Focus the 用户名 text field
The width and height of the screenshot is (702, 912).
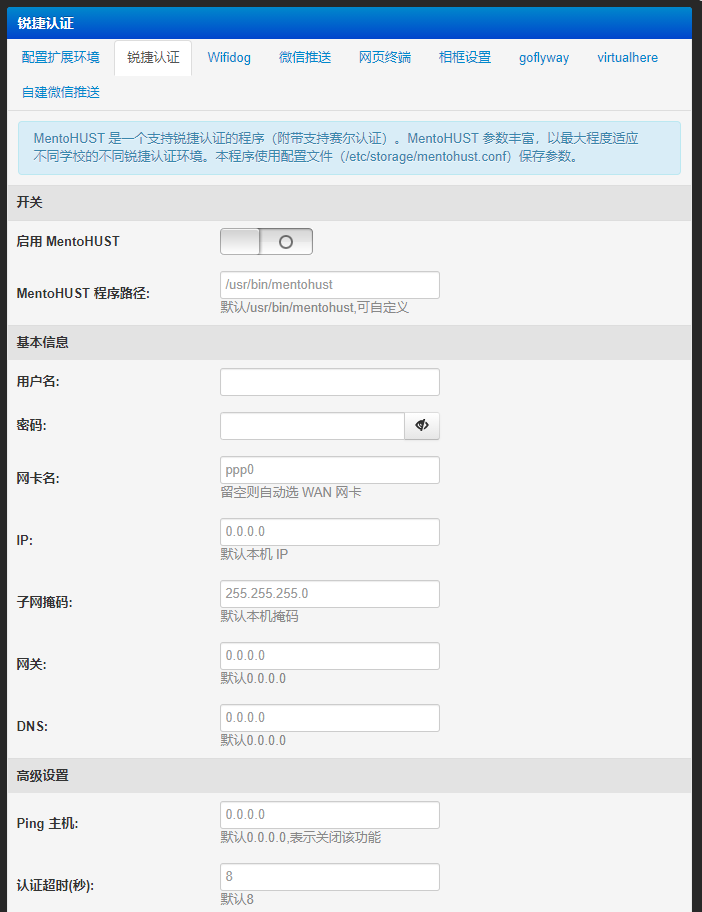tap(329, 382)
